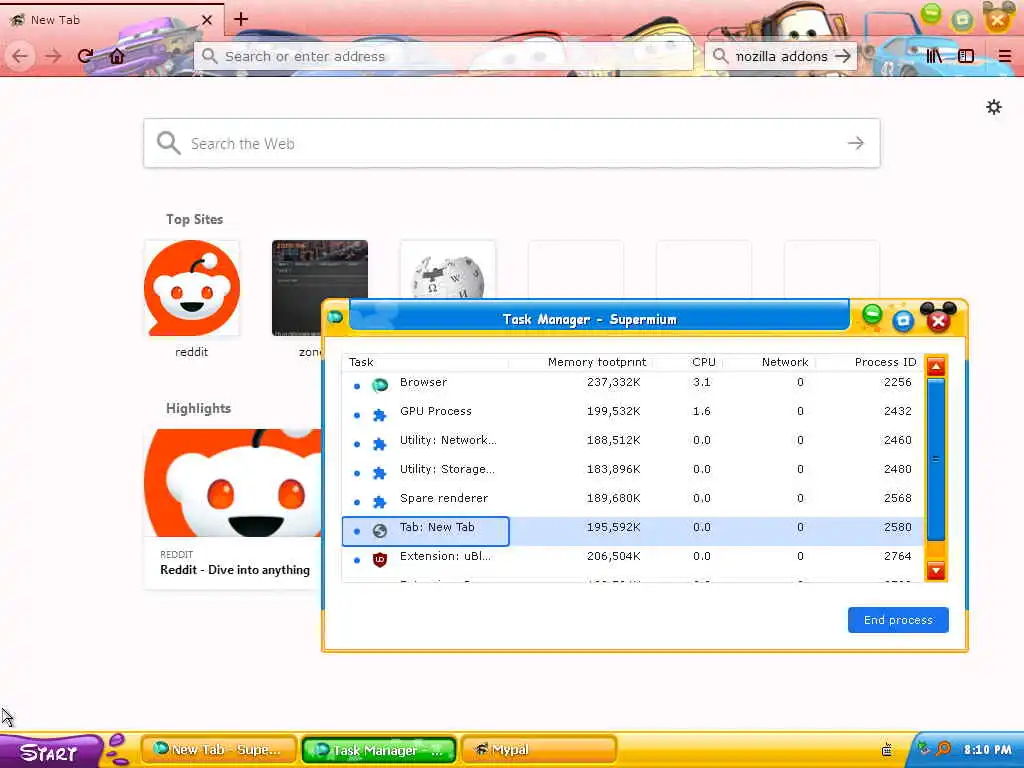
Task: Open the Wikipedia top site tile
Action: click(447, 269)
